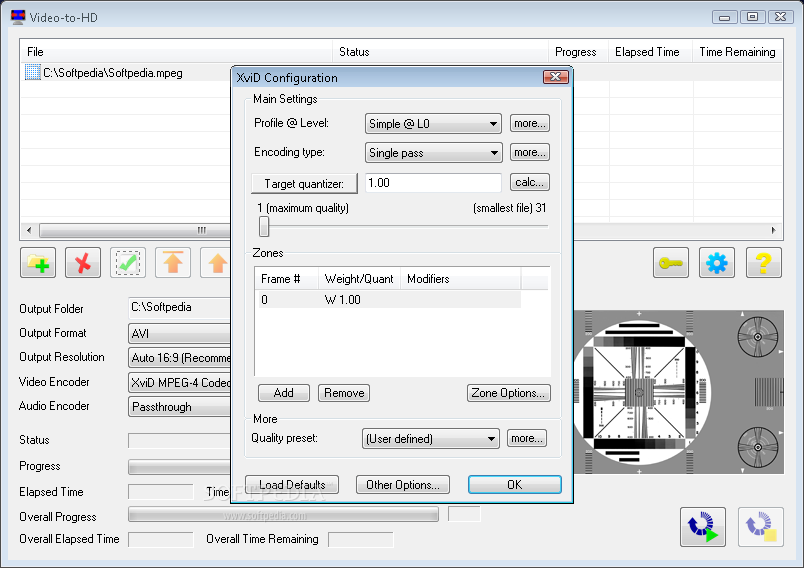Open the Output Format AVI dropdown
The image size is (804, 568).
pos(179,334)
